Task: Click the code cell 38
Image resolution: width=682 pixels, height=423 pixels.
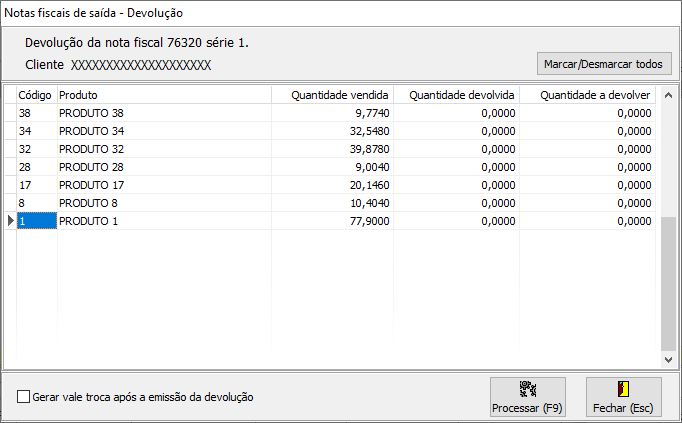Action: coord(37,113)
